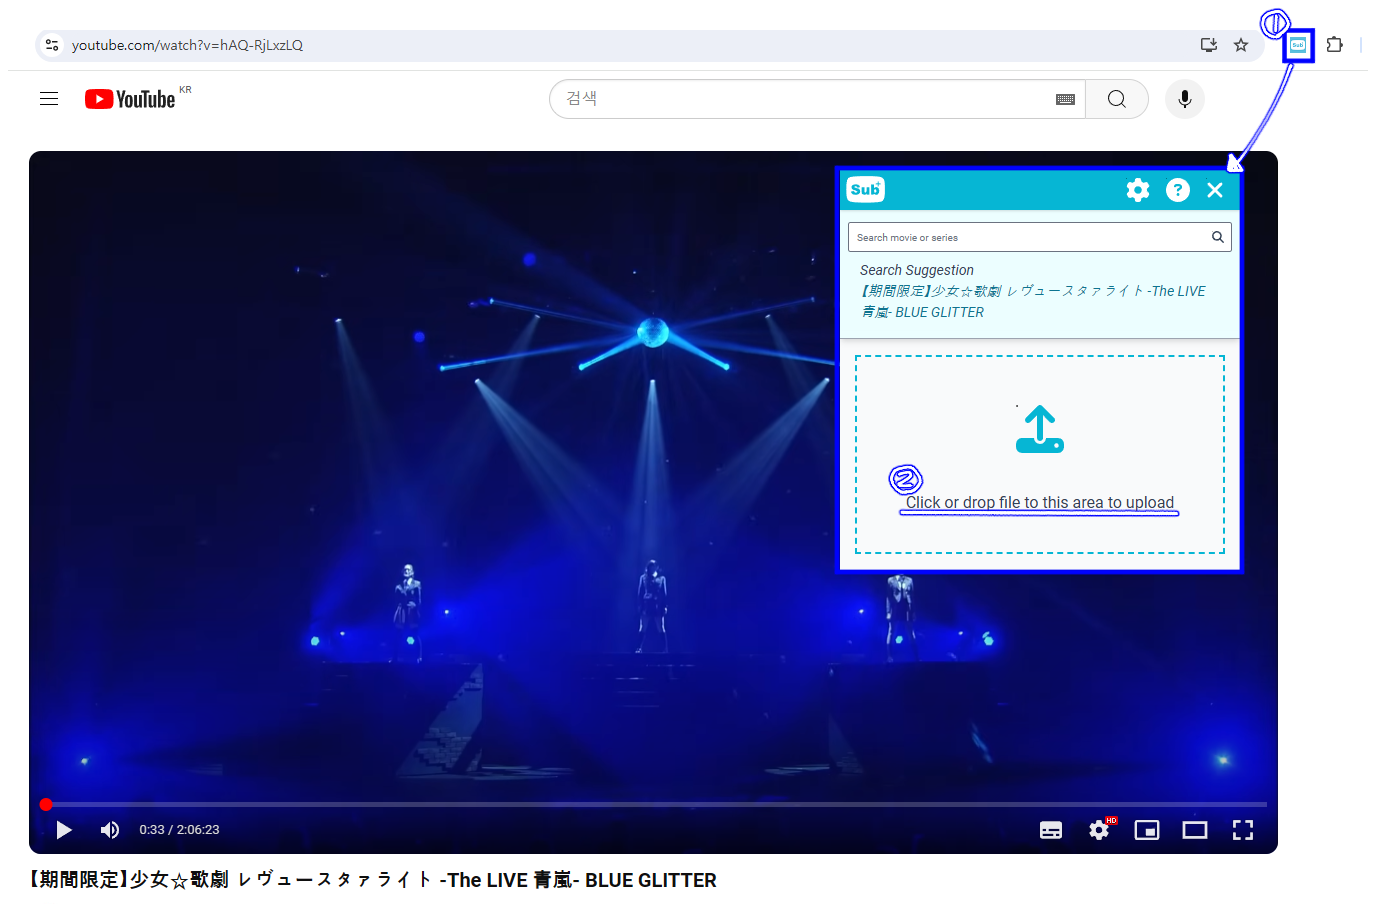Start voice search with microphone
The width and height of the screenshot is (1383, 910).
coord(1185,99)
